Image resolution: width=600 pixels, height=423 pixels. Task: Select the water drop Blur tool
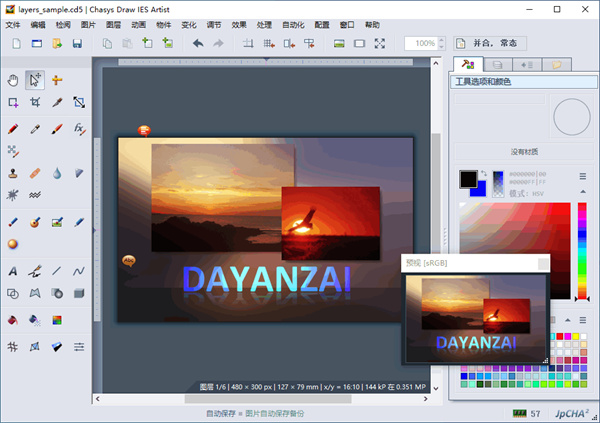pyautogui.click(x=57, y=173)
